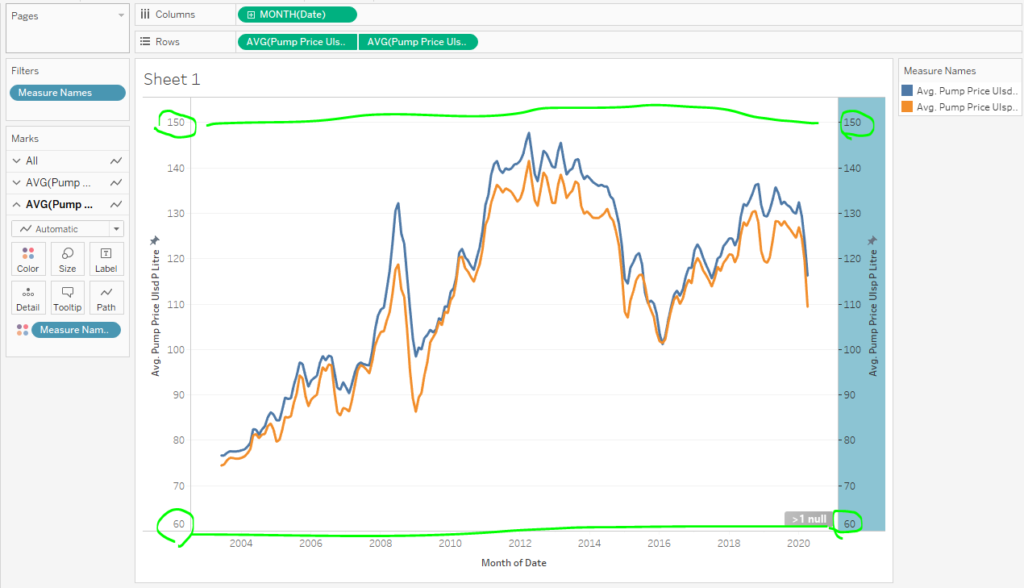The height and width of the screenshot is (588, 1024).
Task: Select the first AVG(Pump Price pill in Rows
Action: click(x=297, y=42)
